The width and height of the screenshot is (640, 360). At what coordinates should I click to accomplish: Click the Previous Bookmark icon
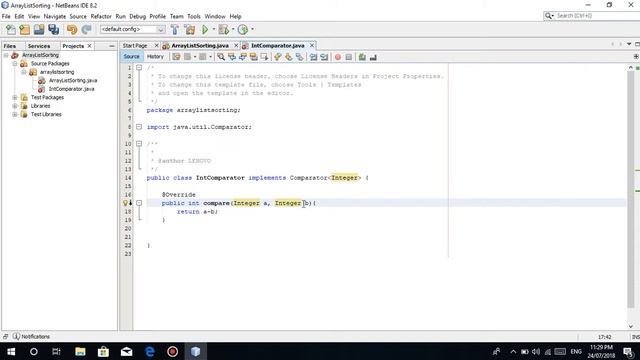(x=278, y=57)
